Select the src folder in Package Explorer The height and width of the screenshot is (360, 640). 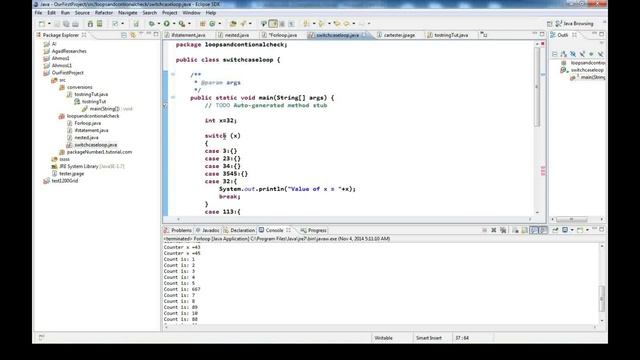click(62, 80)
